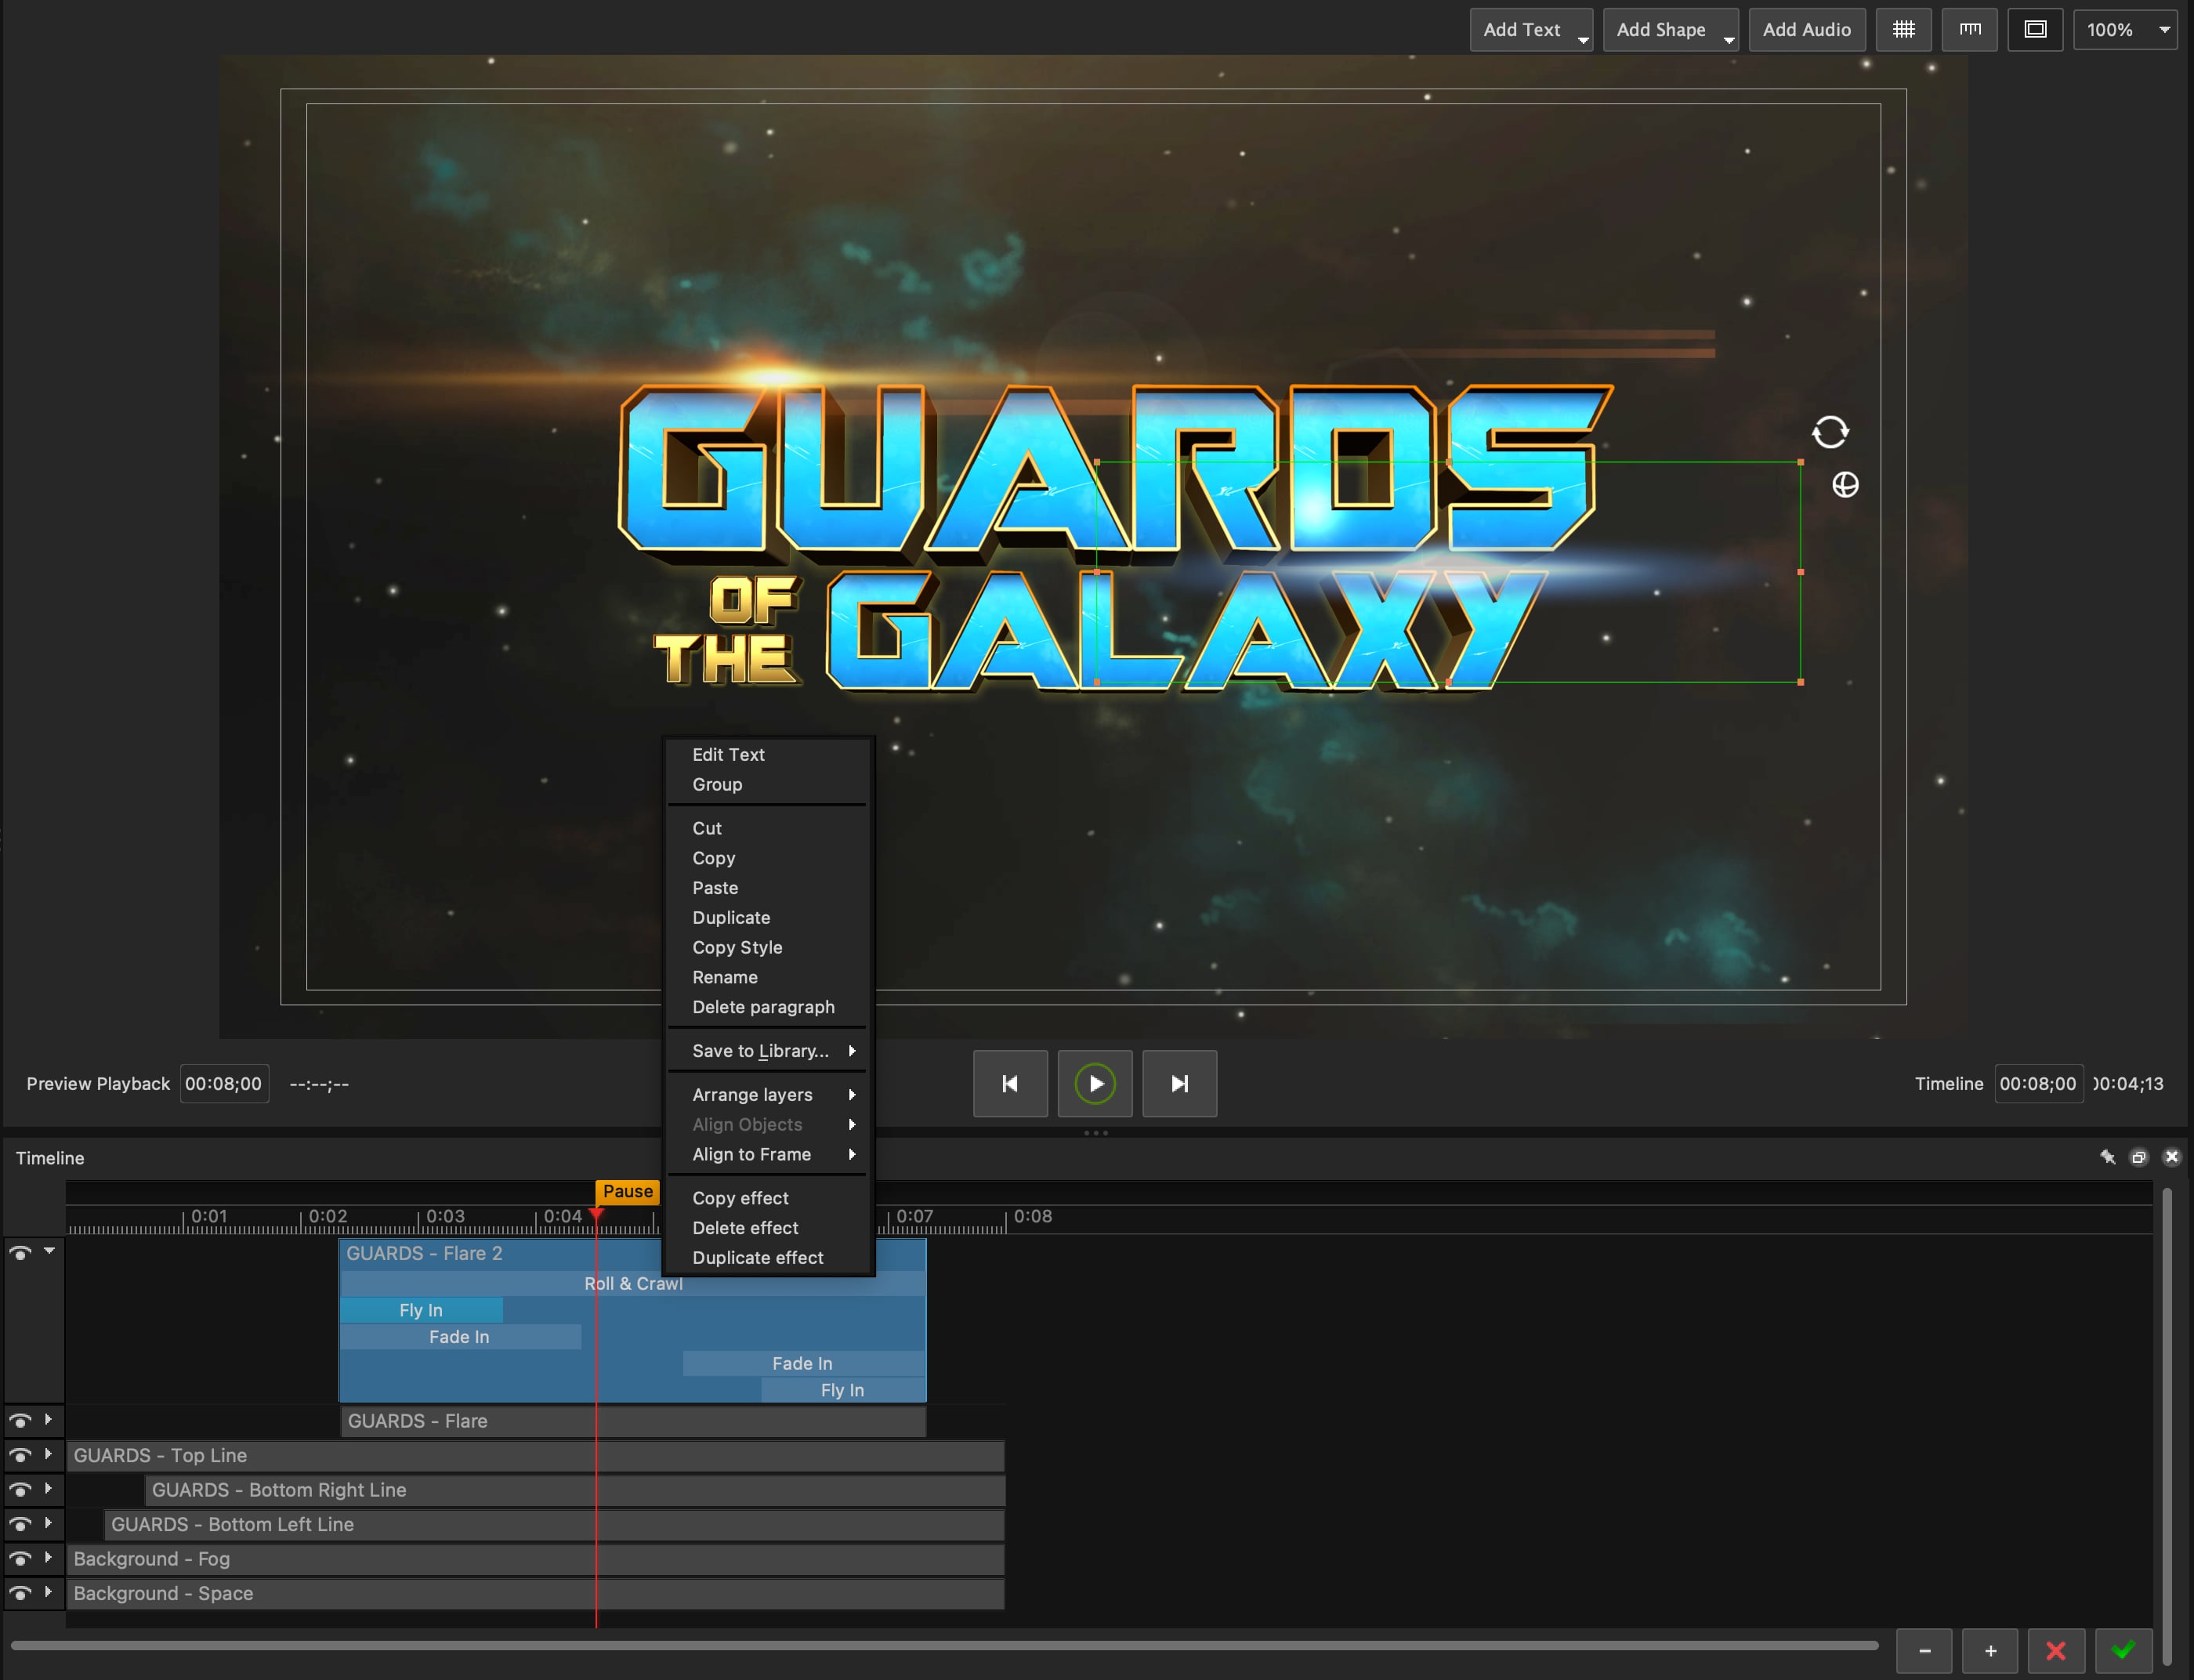
Task: Hide the GUARDS - Flare layer
Action: point(20,1421)
